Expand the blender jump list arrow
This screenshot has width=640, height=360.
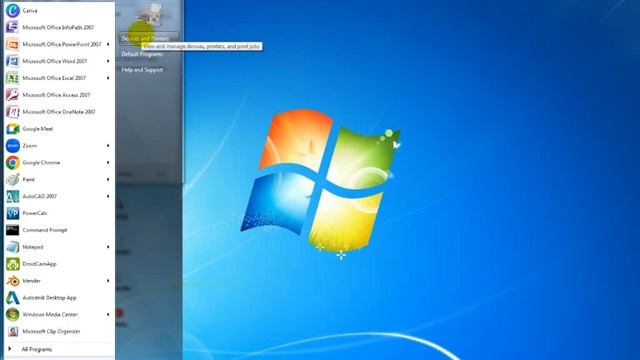click(108, 281)
